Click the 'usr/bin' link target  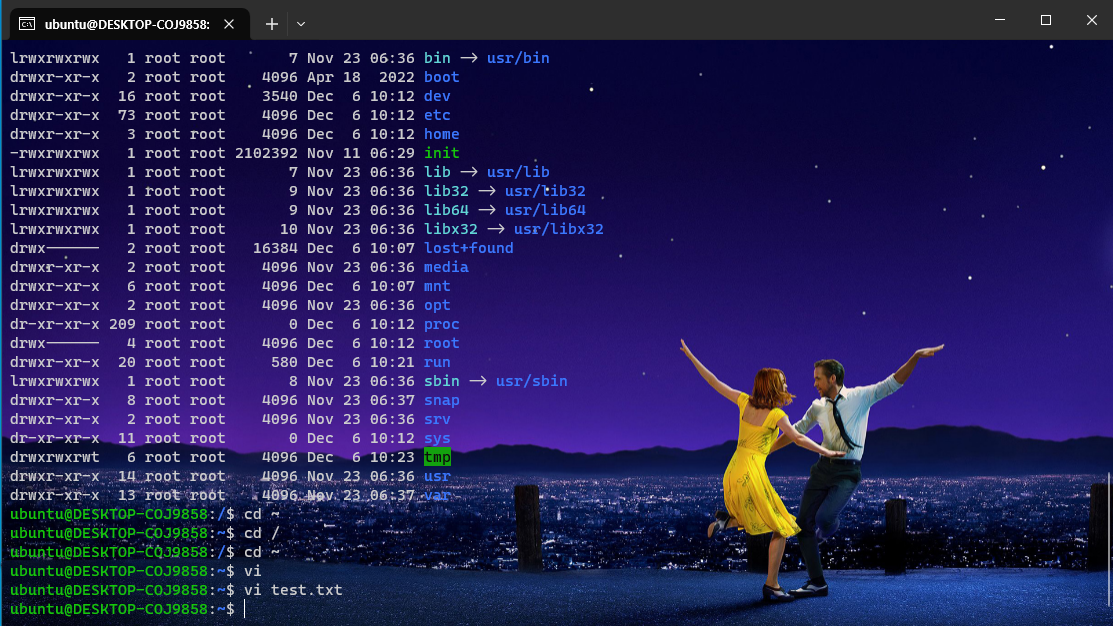tap(518, 57)
